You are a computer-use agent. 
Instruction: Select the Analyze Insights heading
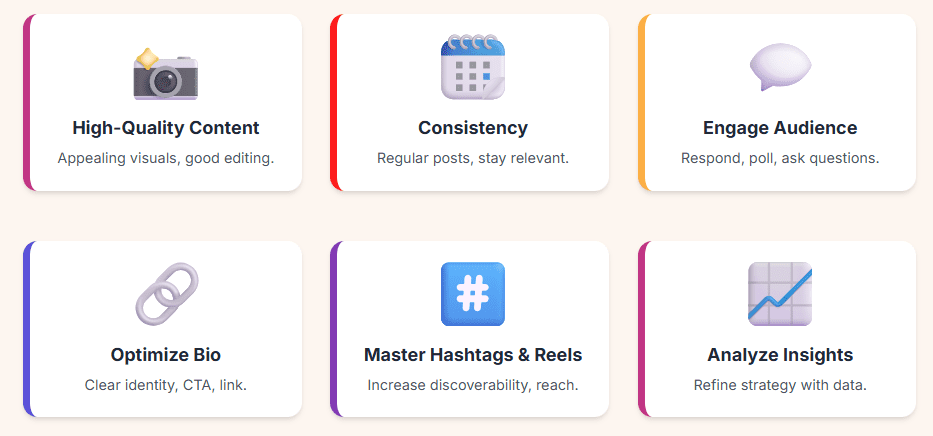[780, 355]
